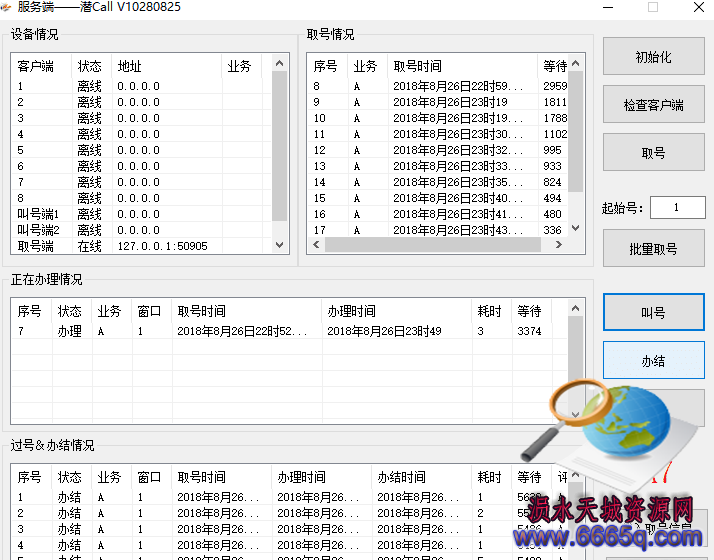Click the 批量取号 button
714x560 pixels.
coord(653,249)
